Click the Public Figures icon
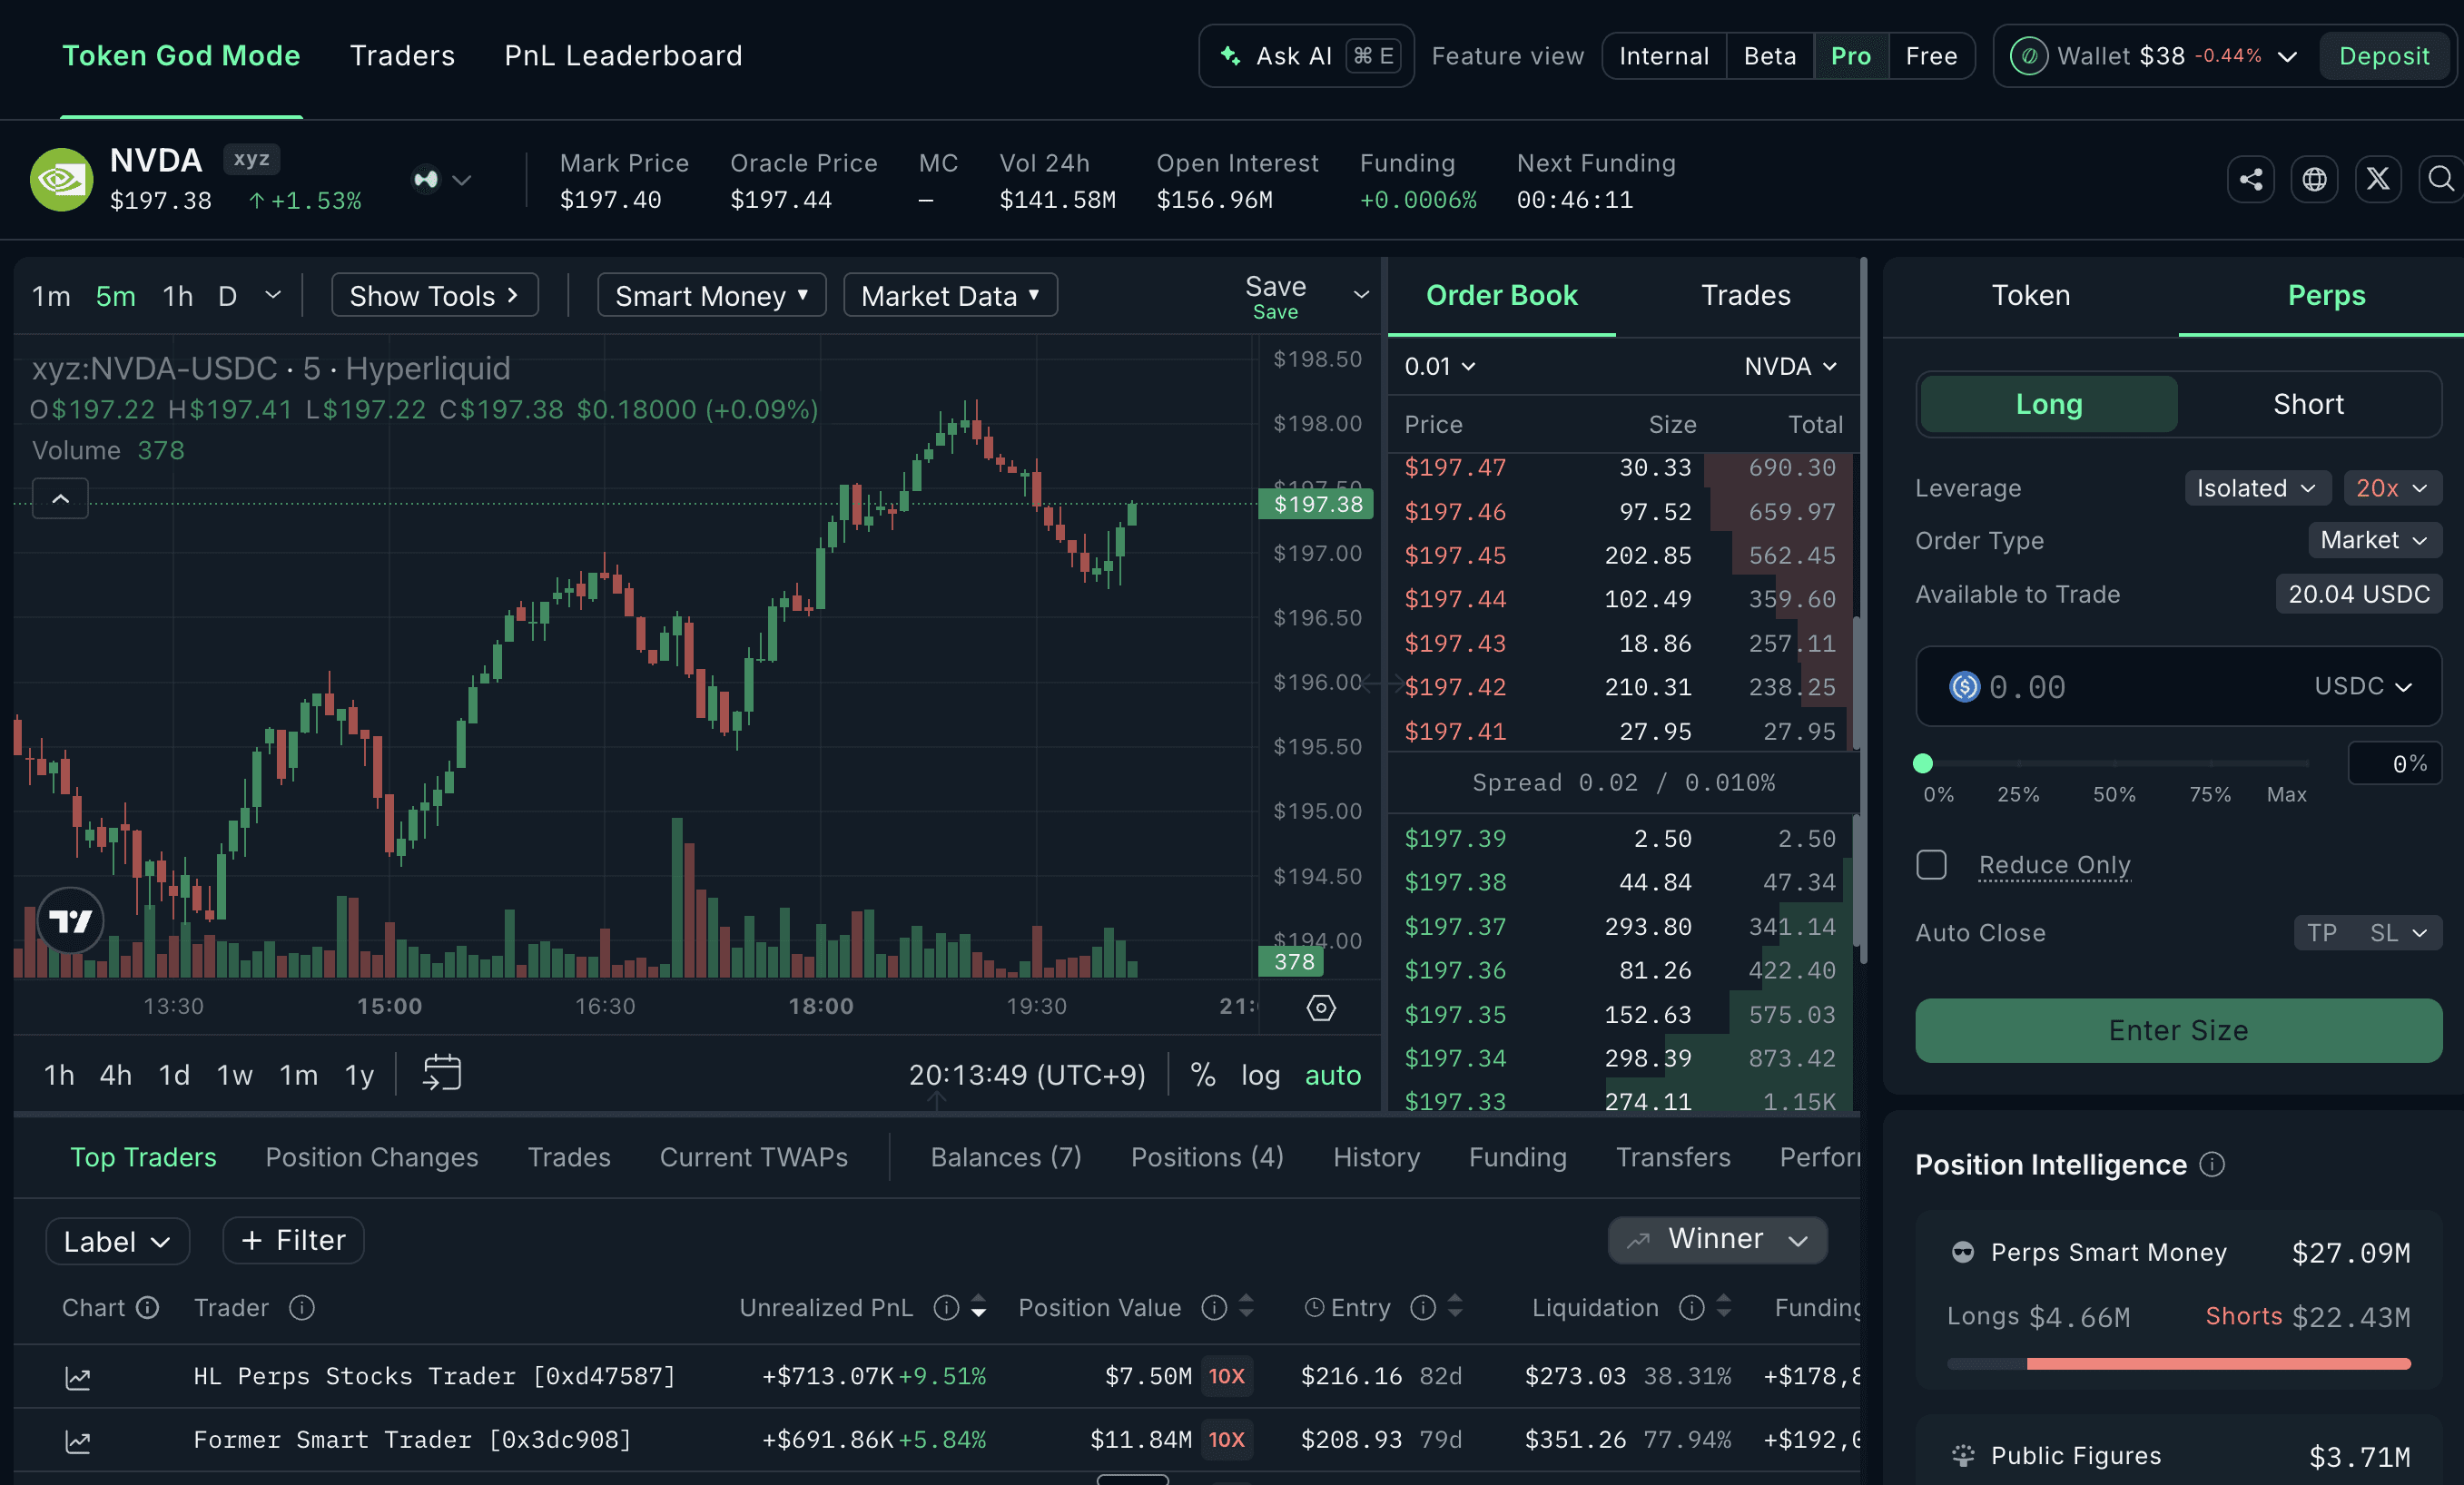This screenshot has height=1485, width=2464. click(x=1963, y=1455)
